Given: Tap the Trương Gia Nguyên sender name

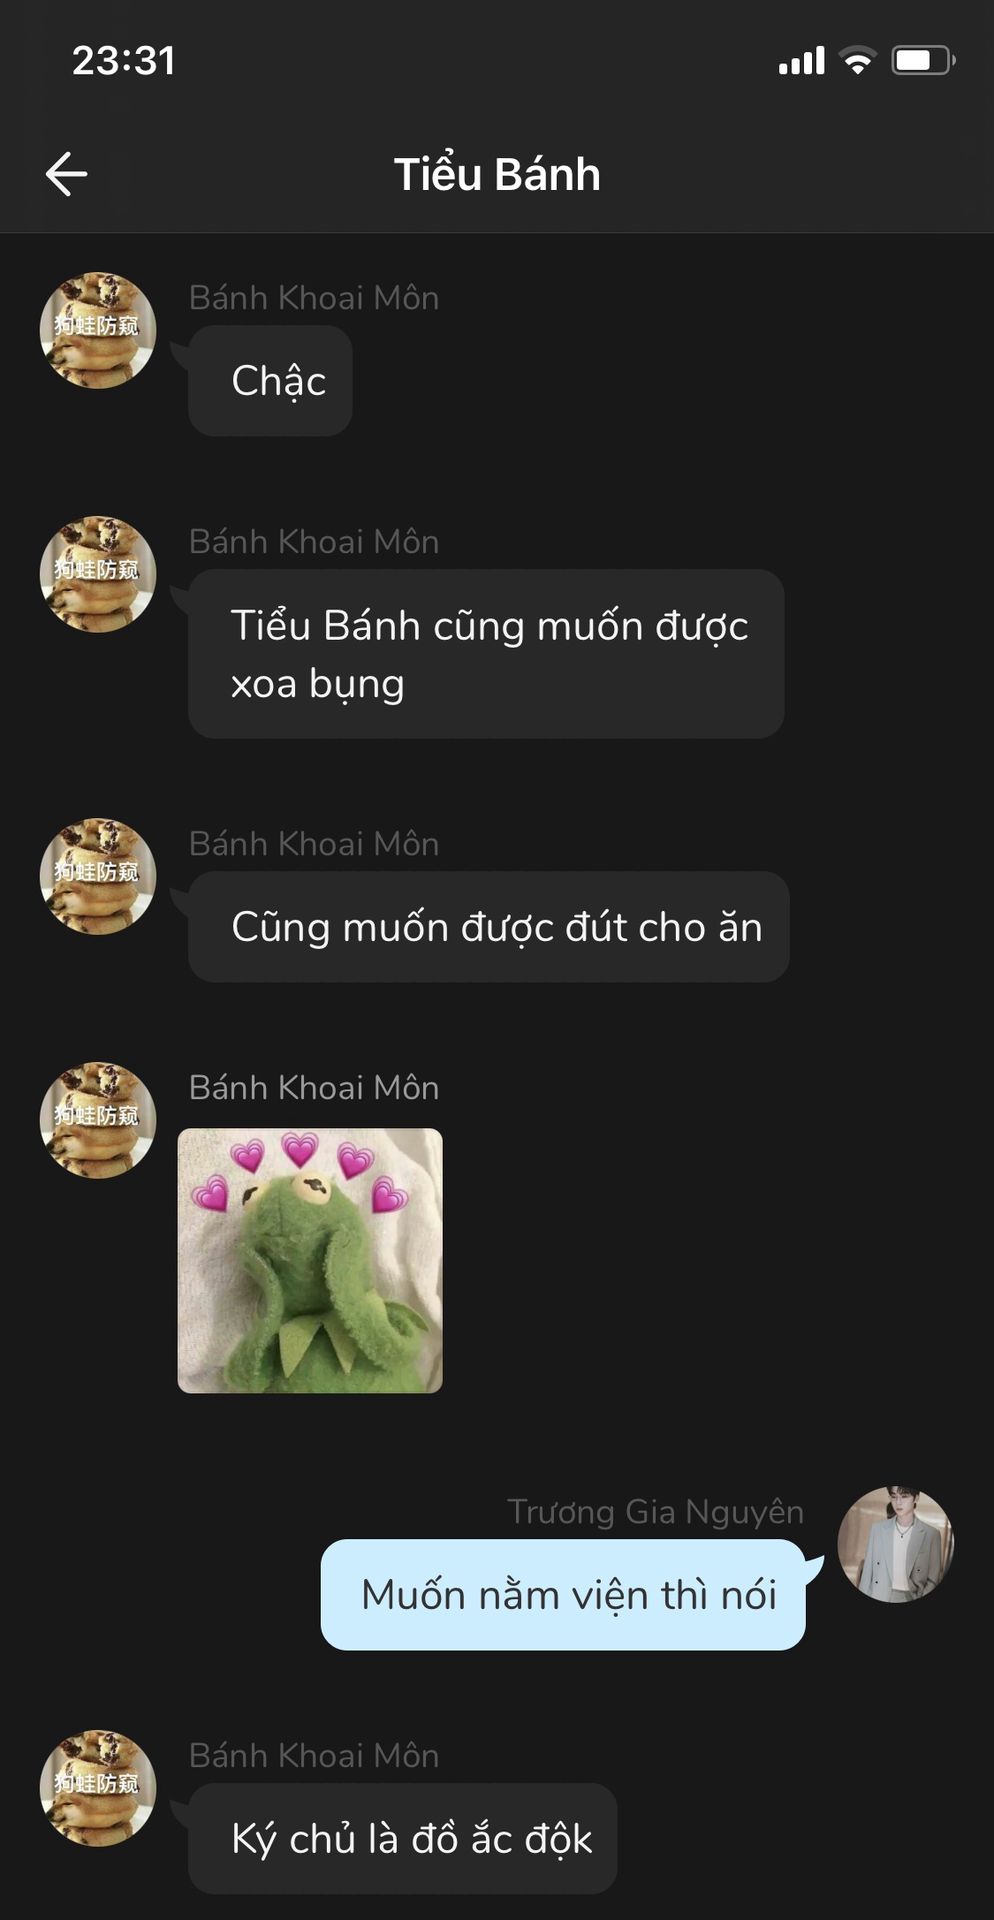Looking at the screenshot, I should (x=655, y=1512).
